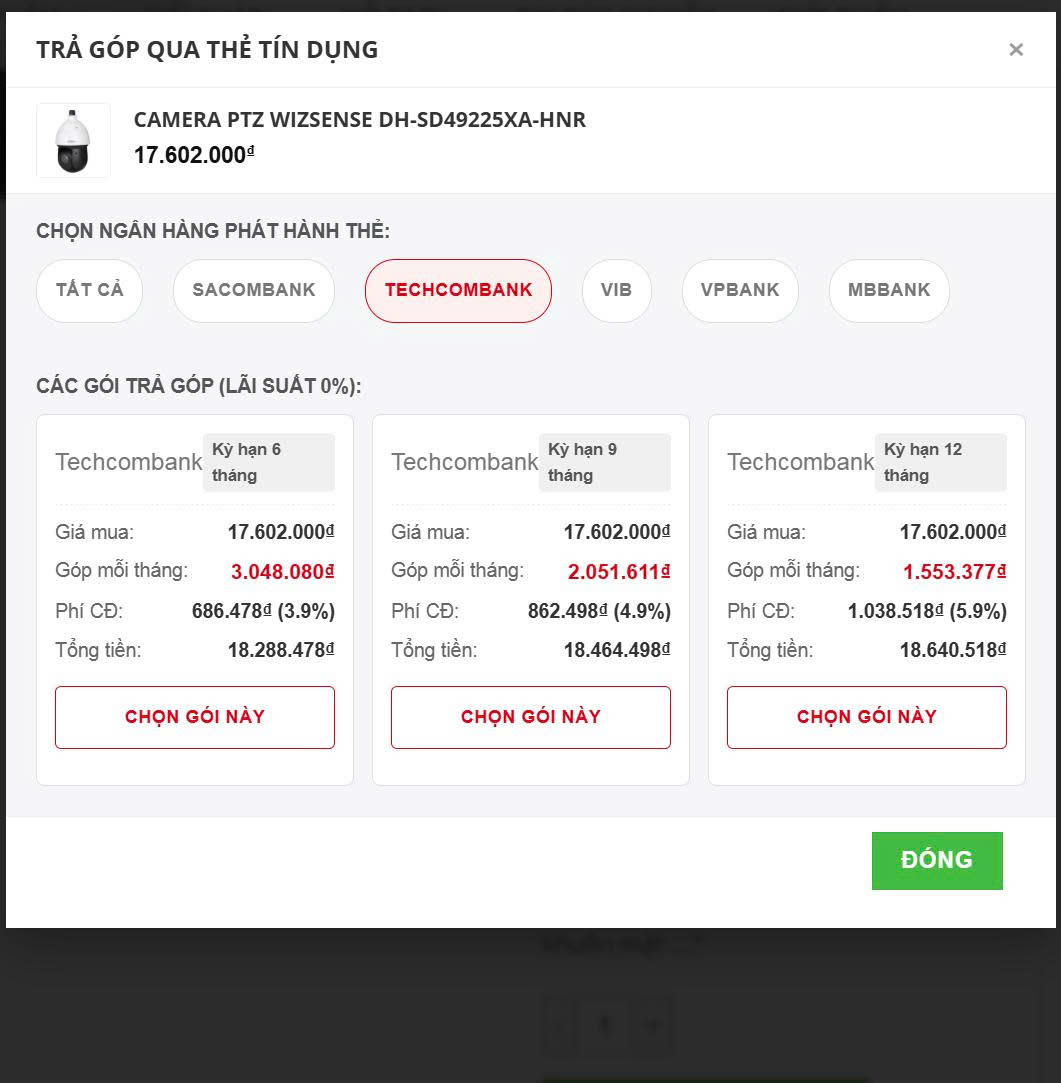Switch to the VIB bank filter

click(x=616, y=290)
